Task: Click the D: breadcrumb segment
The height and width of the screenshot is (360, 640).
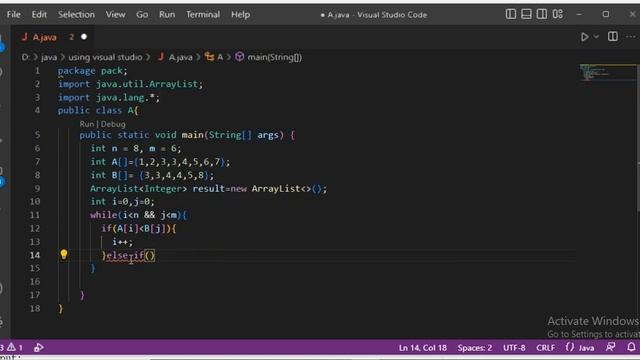Action: [26, 58]
